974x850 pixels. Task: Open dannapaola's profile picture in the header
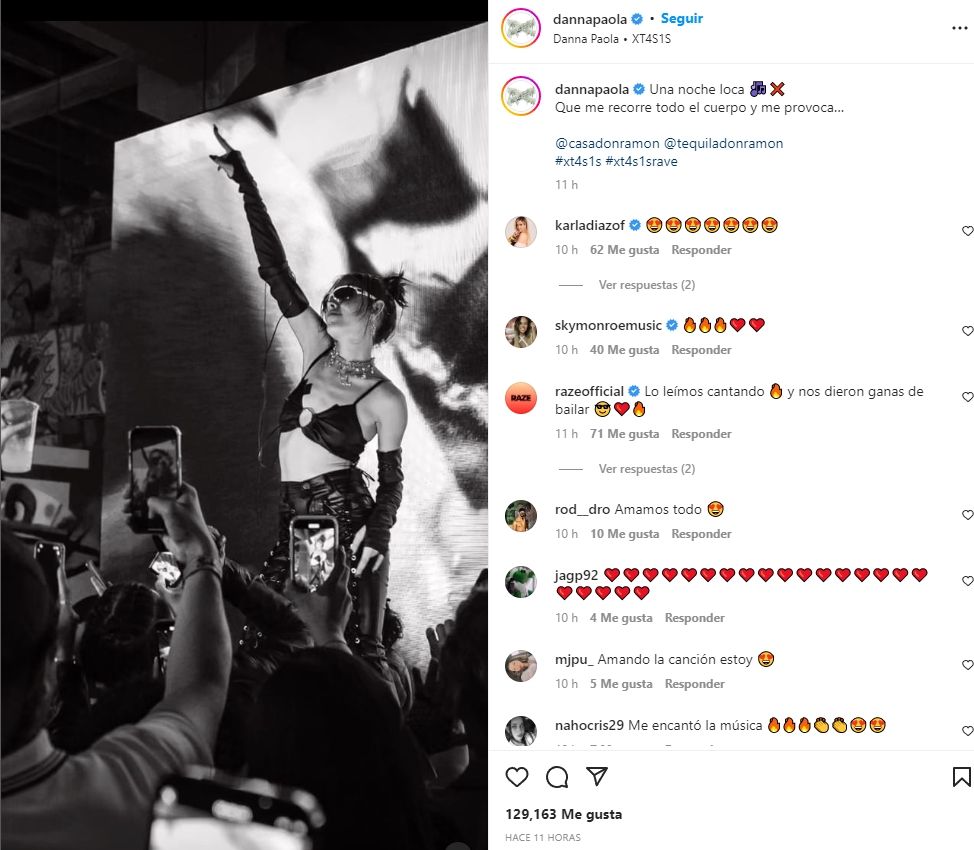click(x=521, y=28)
